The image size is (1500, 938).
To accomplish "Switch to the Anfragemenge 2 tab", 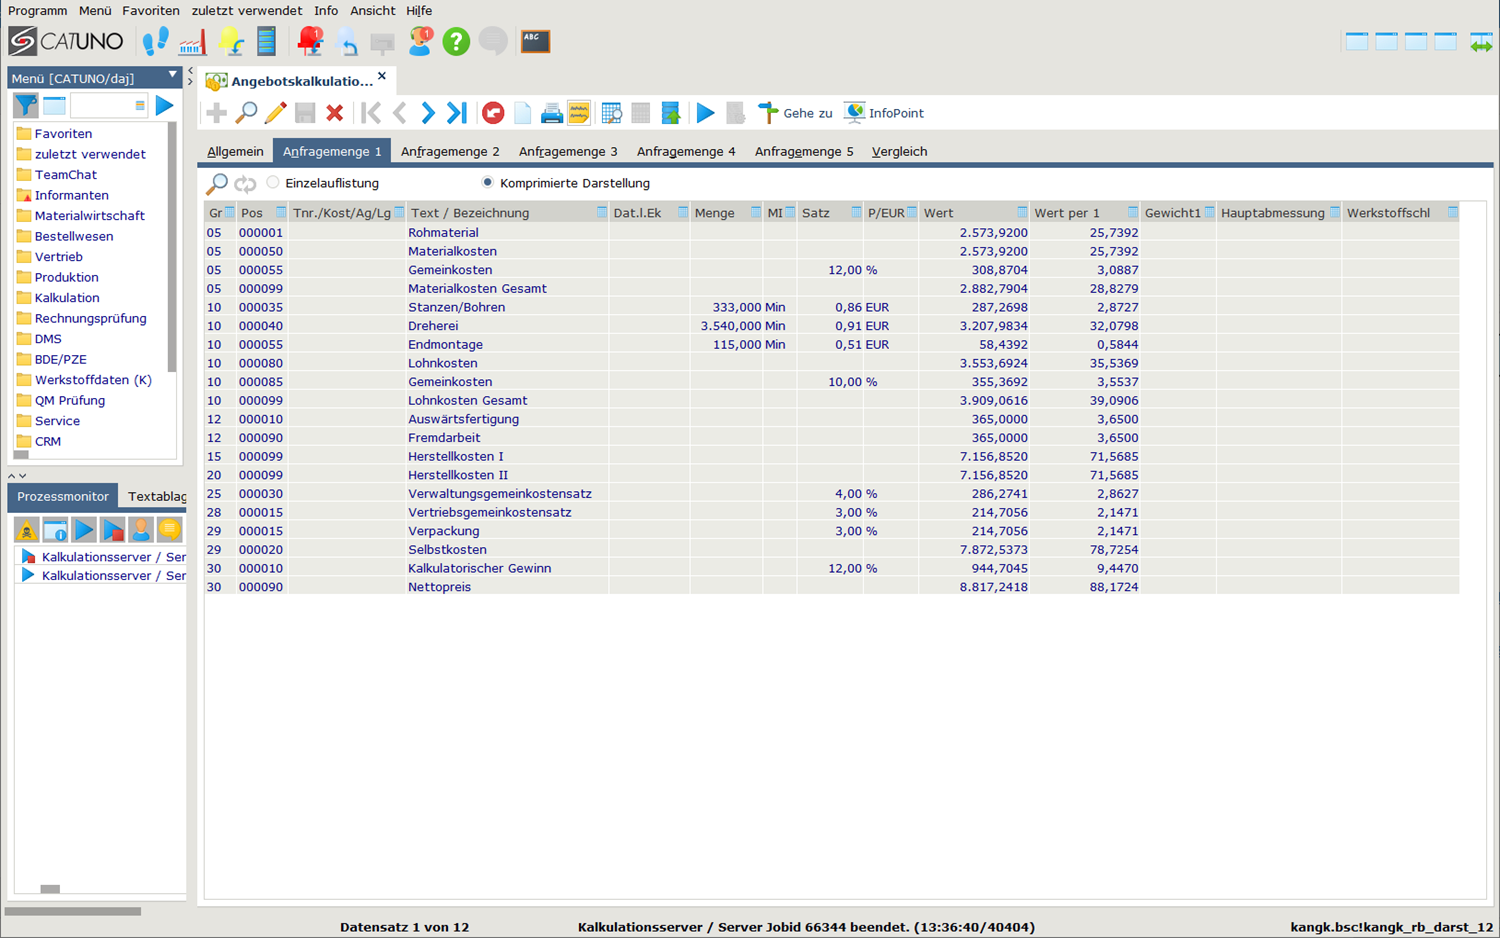I will click(450, 152).
